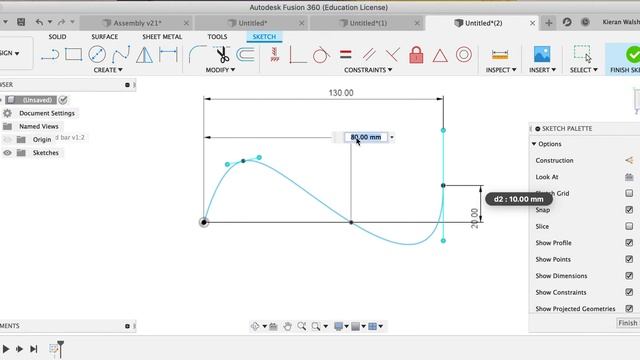Apply Horizontal/Vertical constraint
Viewport: 640px width, 360px height.
click(x=275, y=54)
